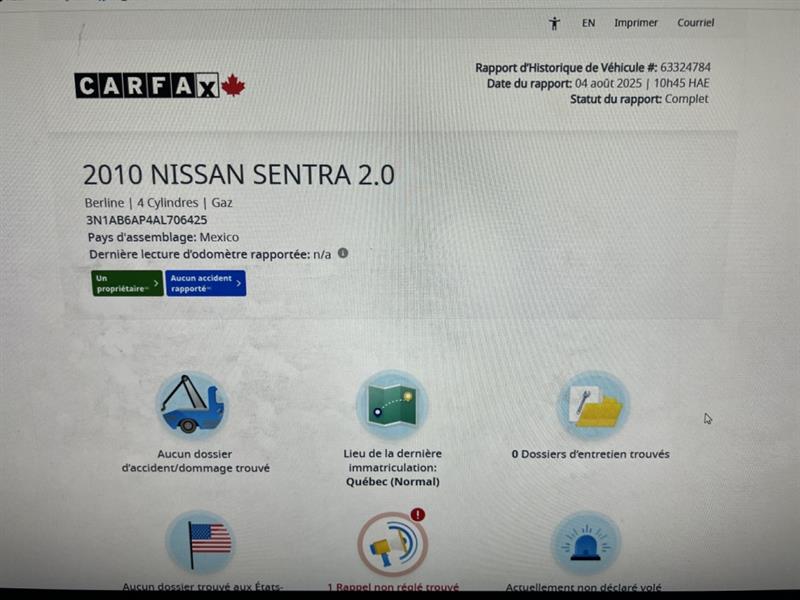Click the map registration location icon
The height and width of the screenshot is (600, 800).
(392, 404)
